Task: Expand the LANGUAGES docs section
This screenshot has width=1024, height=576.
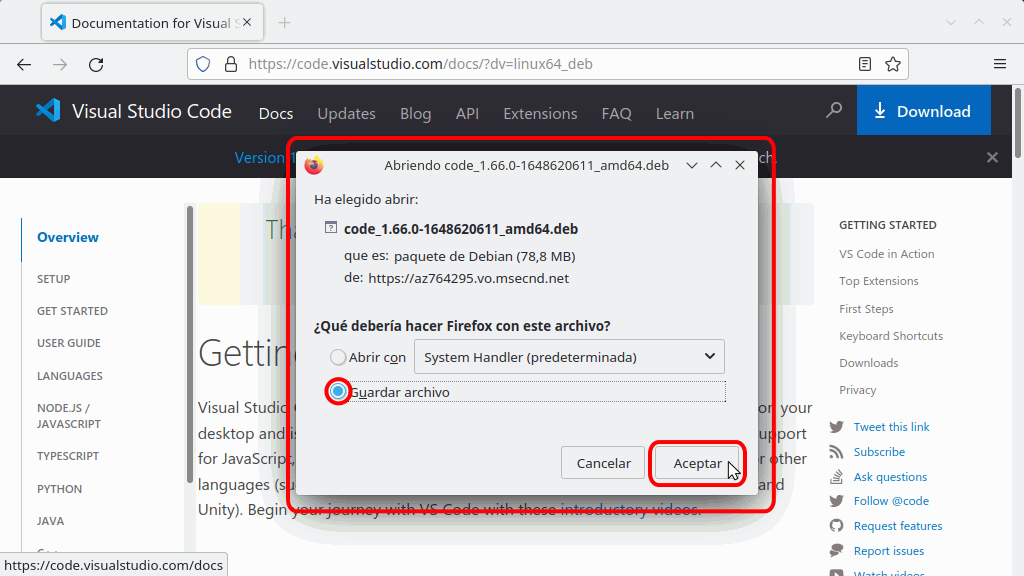Action: click(70, 376)
